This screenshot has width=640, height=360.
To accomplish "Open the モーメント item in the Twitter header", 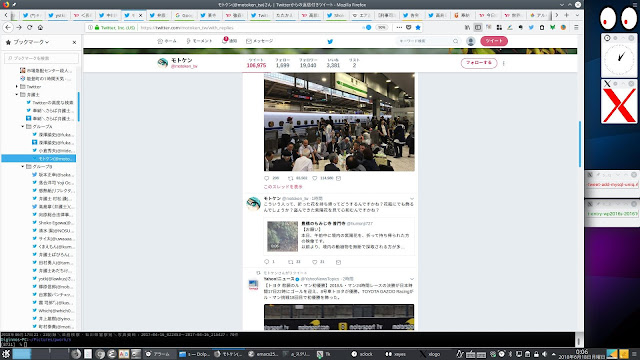I will (199, 41).
